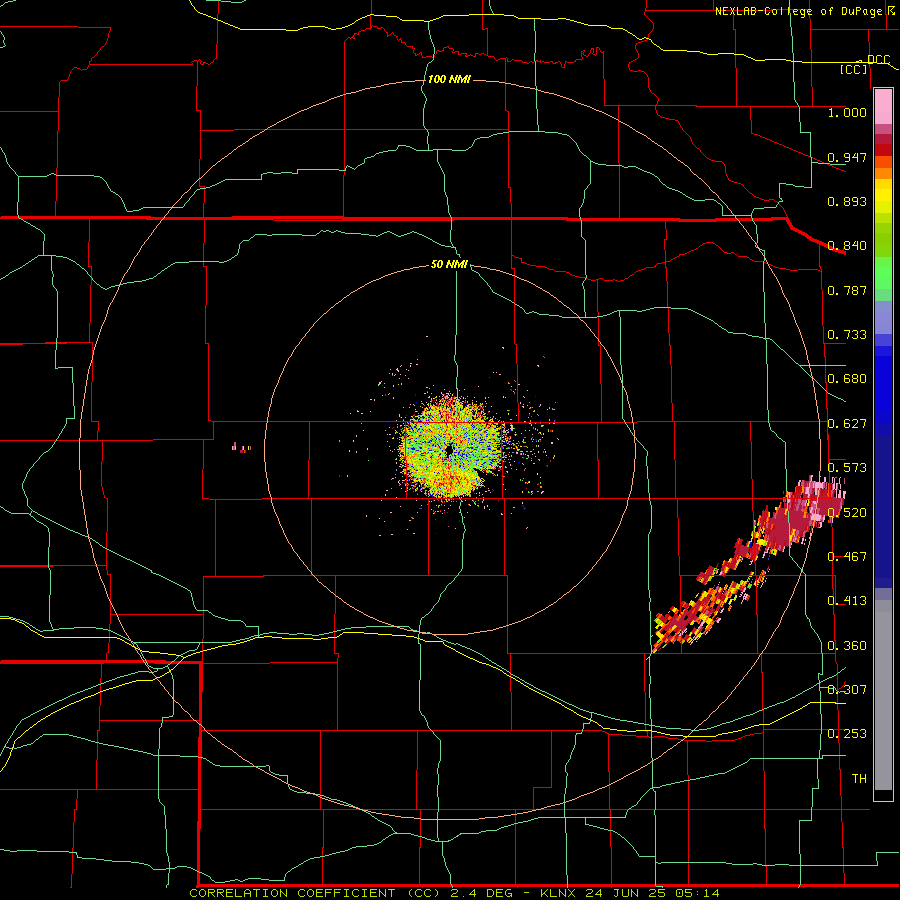Pick the gray segment of the color bar
Image resolution: width=900 pixels, height=900 pixels.
(x=883, y=695)
